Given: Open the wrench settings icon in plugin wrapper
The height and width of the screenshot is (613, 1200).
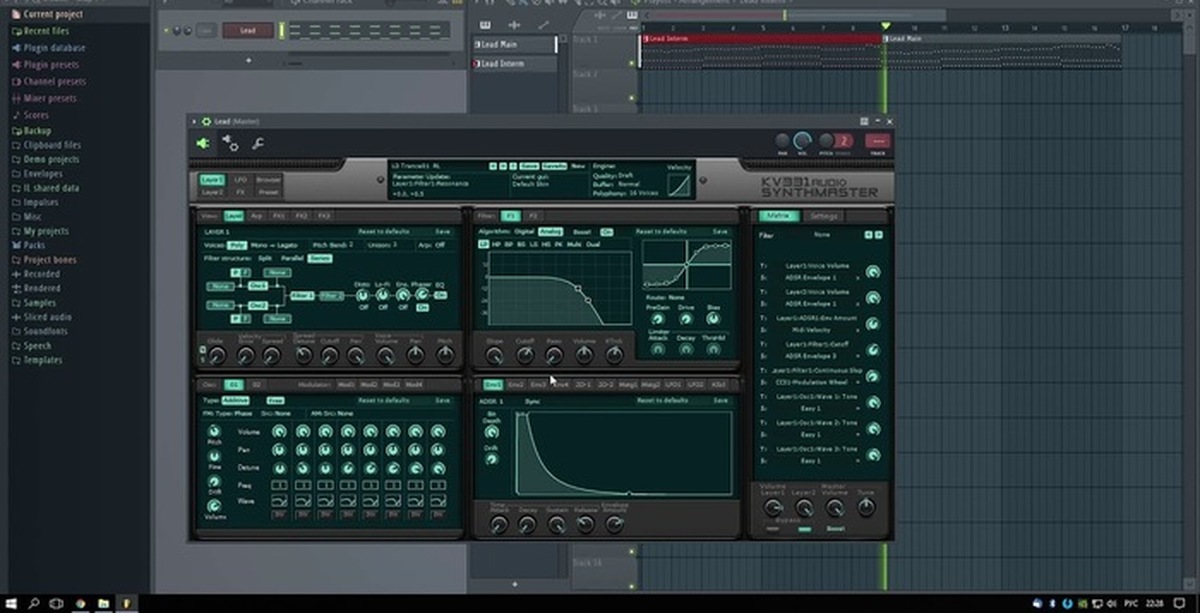Looking at the screenshot, I should point(258,144).
